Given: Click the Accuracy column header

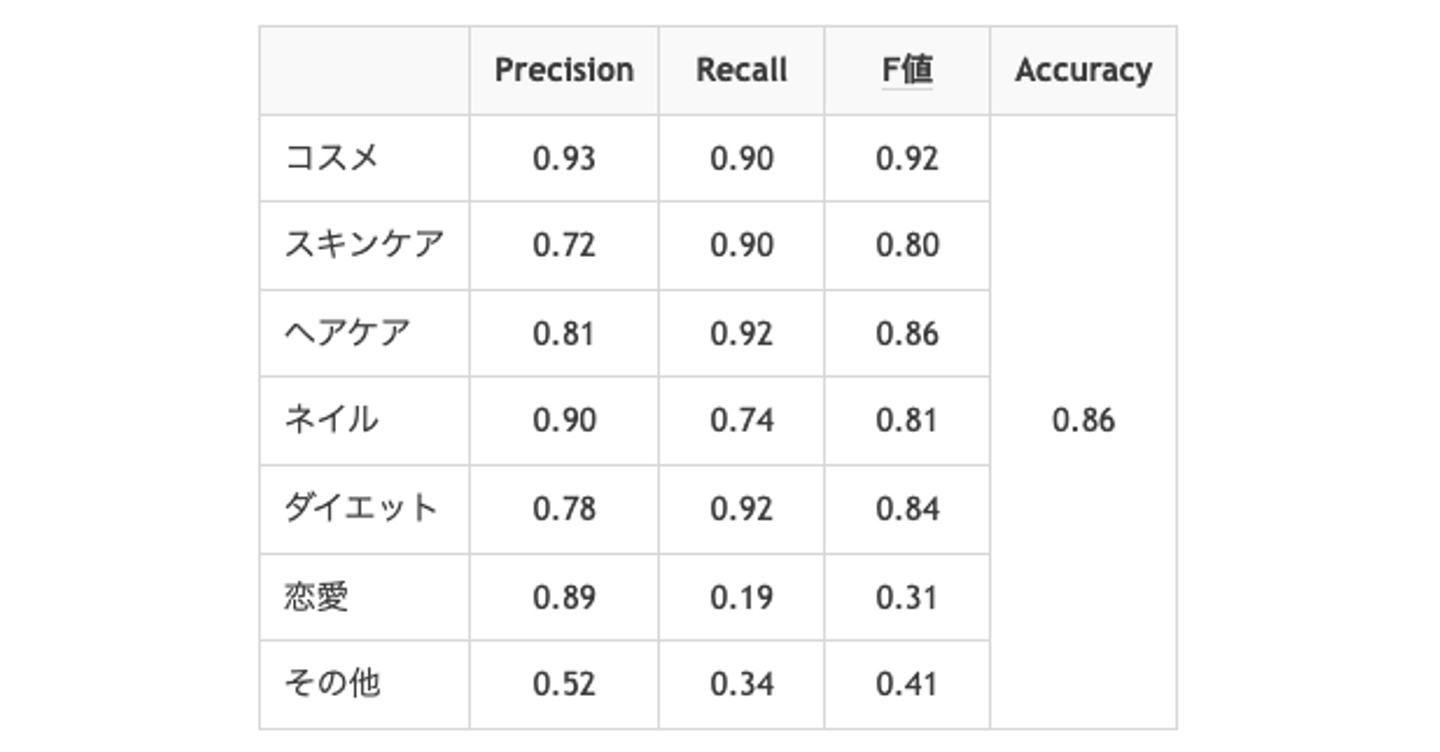Looking at the screenshot, I should pyautogui.click(x=1083, y=70).
